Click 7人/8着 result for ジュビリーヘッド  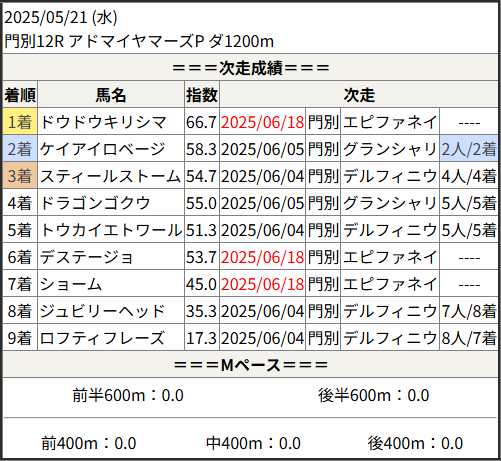coord(469,311)
